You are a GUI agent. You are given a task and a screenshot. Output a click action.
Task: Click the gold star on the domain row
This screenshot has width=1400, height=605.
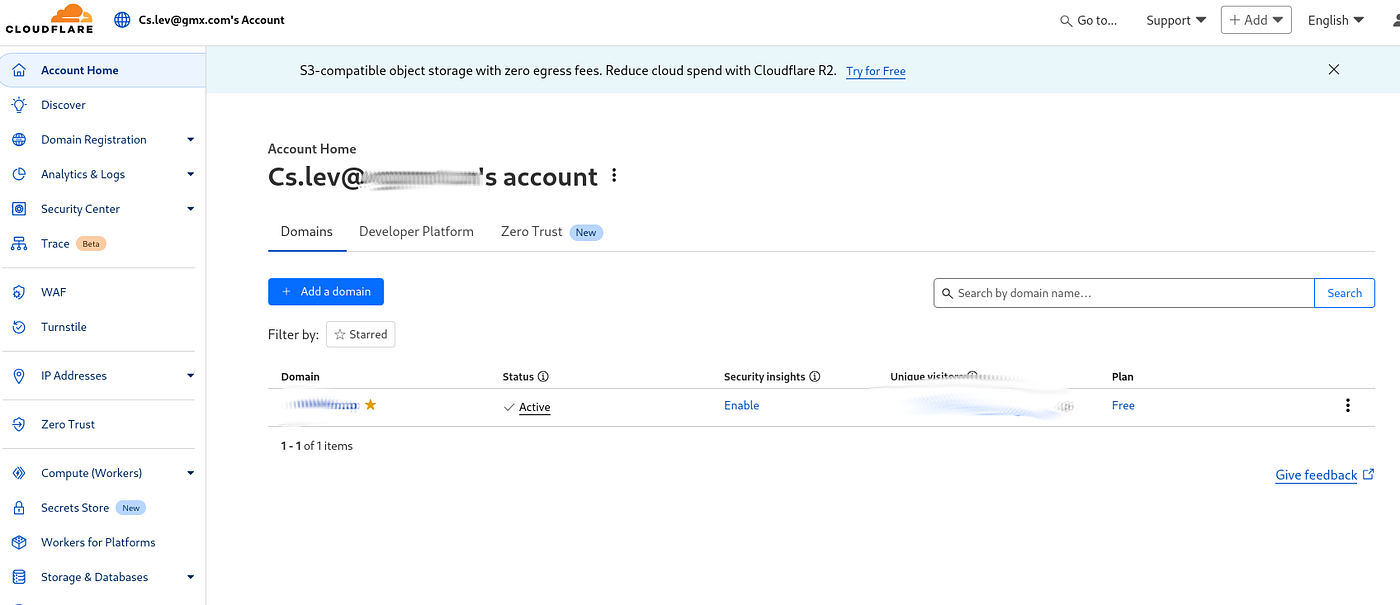pyautogui.click(x=370, y=405)
